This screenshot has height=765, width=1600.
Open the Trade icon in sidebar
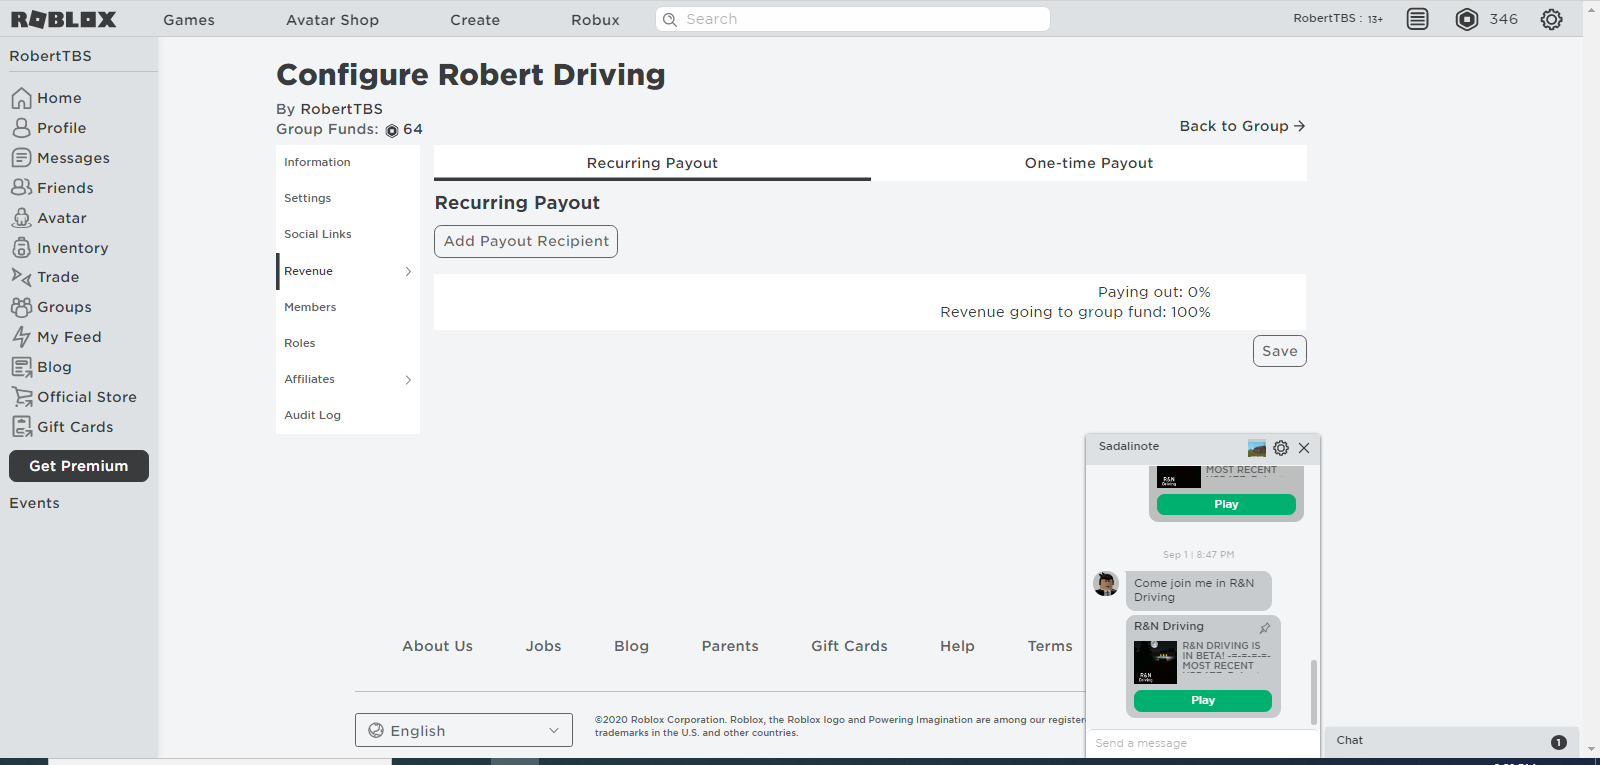tap(21, 277)
